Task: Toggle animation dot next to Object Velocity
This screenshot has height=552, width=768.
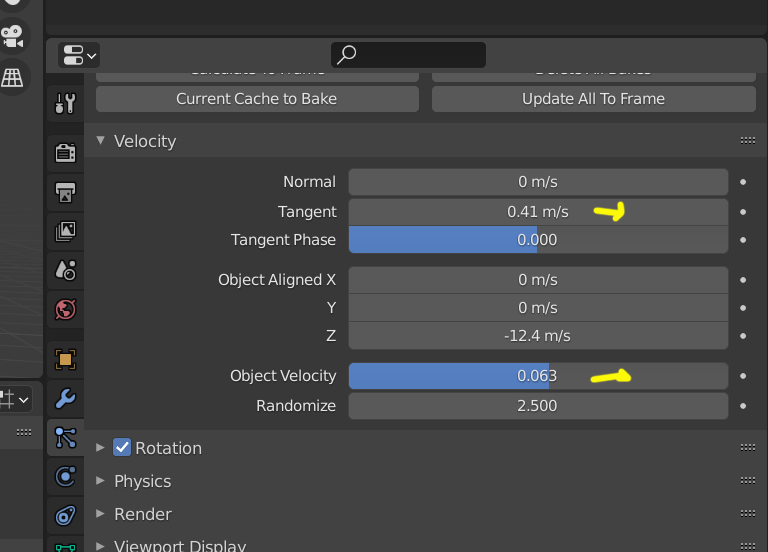Action: coord(743,376)
